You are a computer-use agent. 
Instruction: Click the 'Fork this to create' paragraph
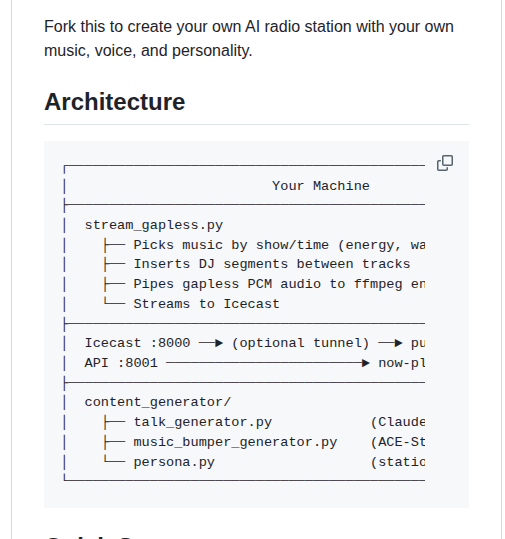click(249, 38)
